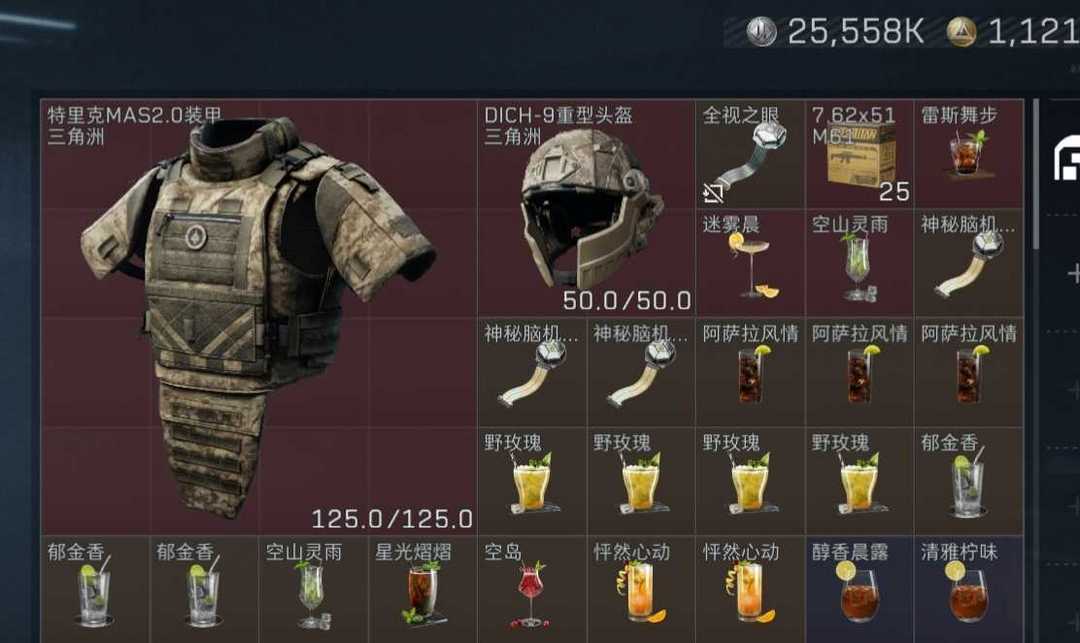Select the first 怦然心动 orange cocktail
1080x643 pixels.
tap(641, 591)
